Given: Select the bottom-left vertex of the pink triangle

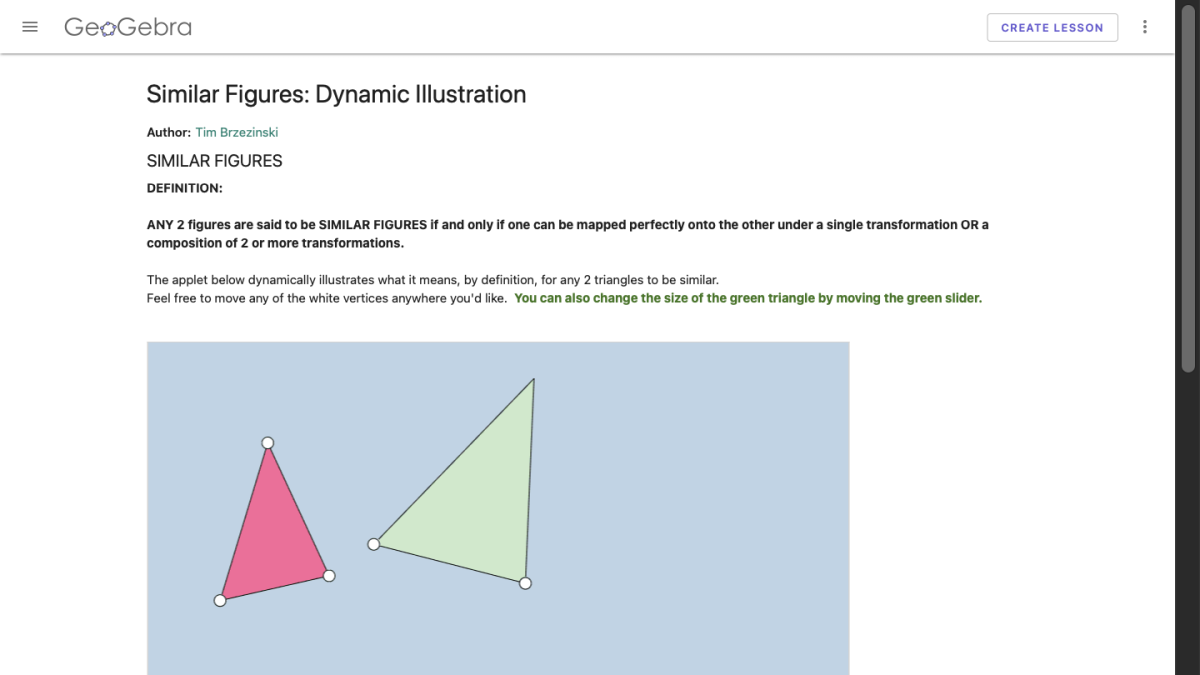Looking at the screenshot, I should [x=219, y=600].
